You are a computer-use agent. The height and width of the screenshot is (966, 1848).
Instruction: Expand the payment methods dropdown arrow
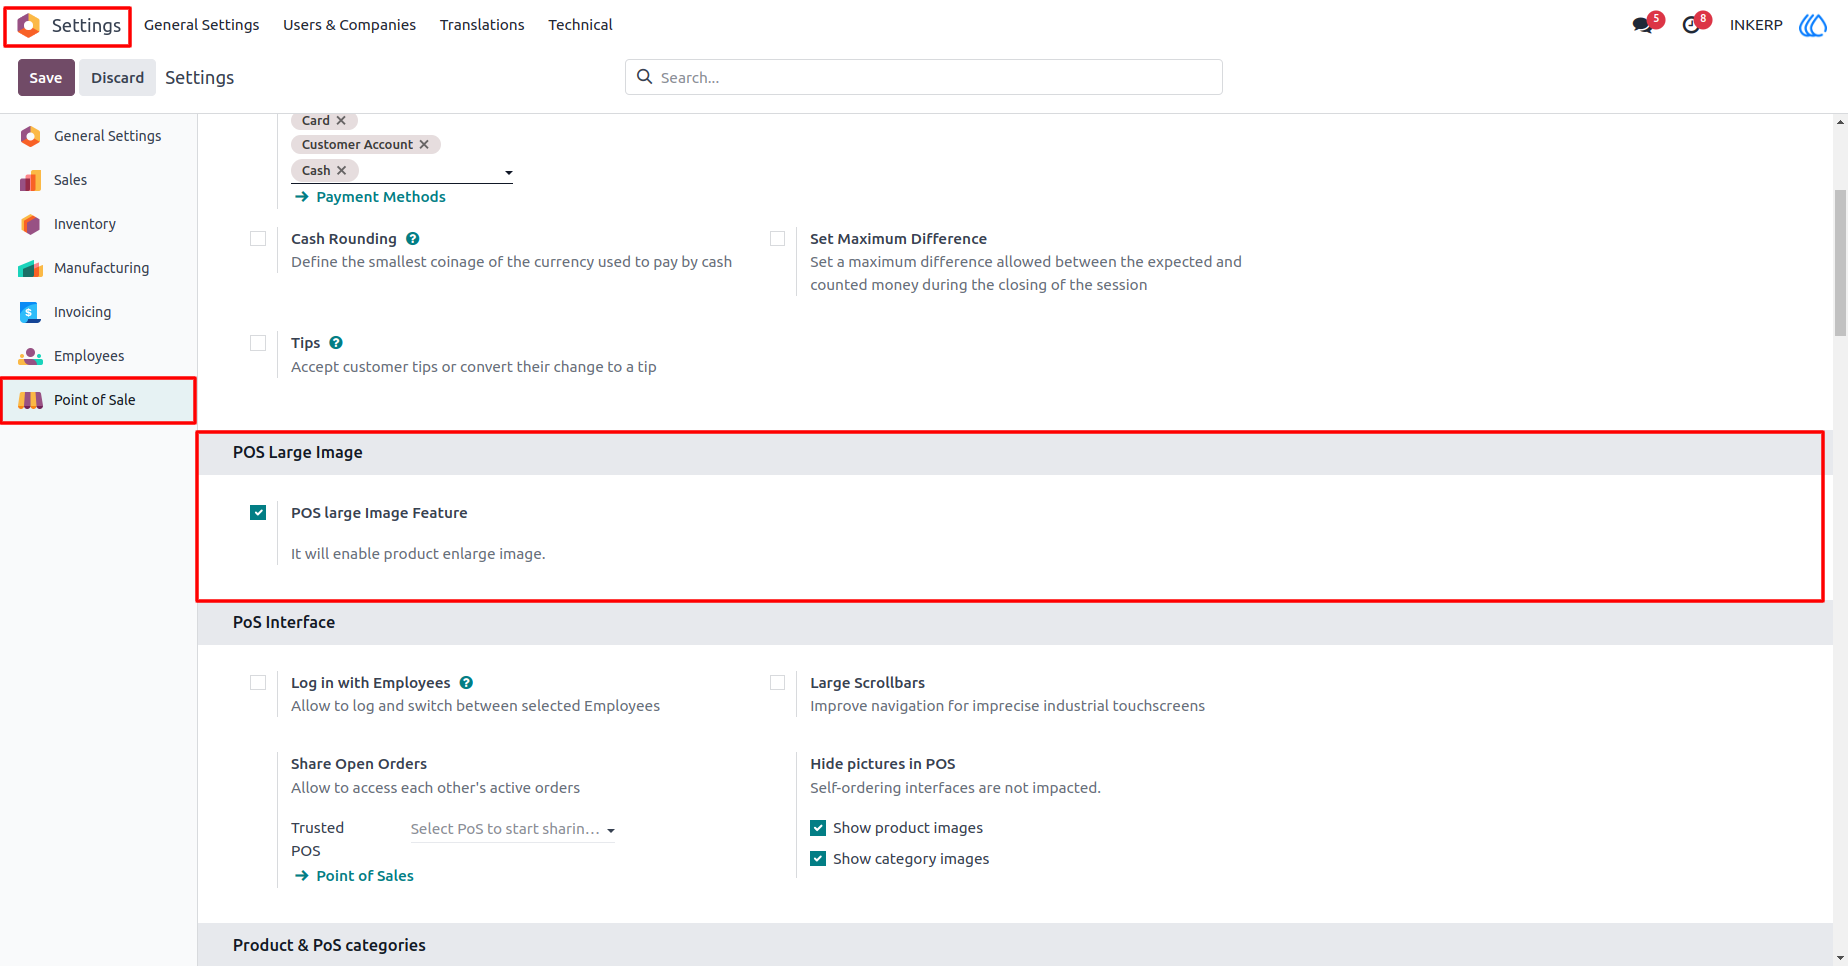(x=508, y=173)
